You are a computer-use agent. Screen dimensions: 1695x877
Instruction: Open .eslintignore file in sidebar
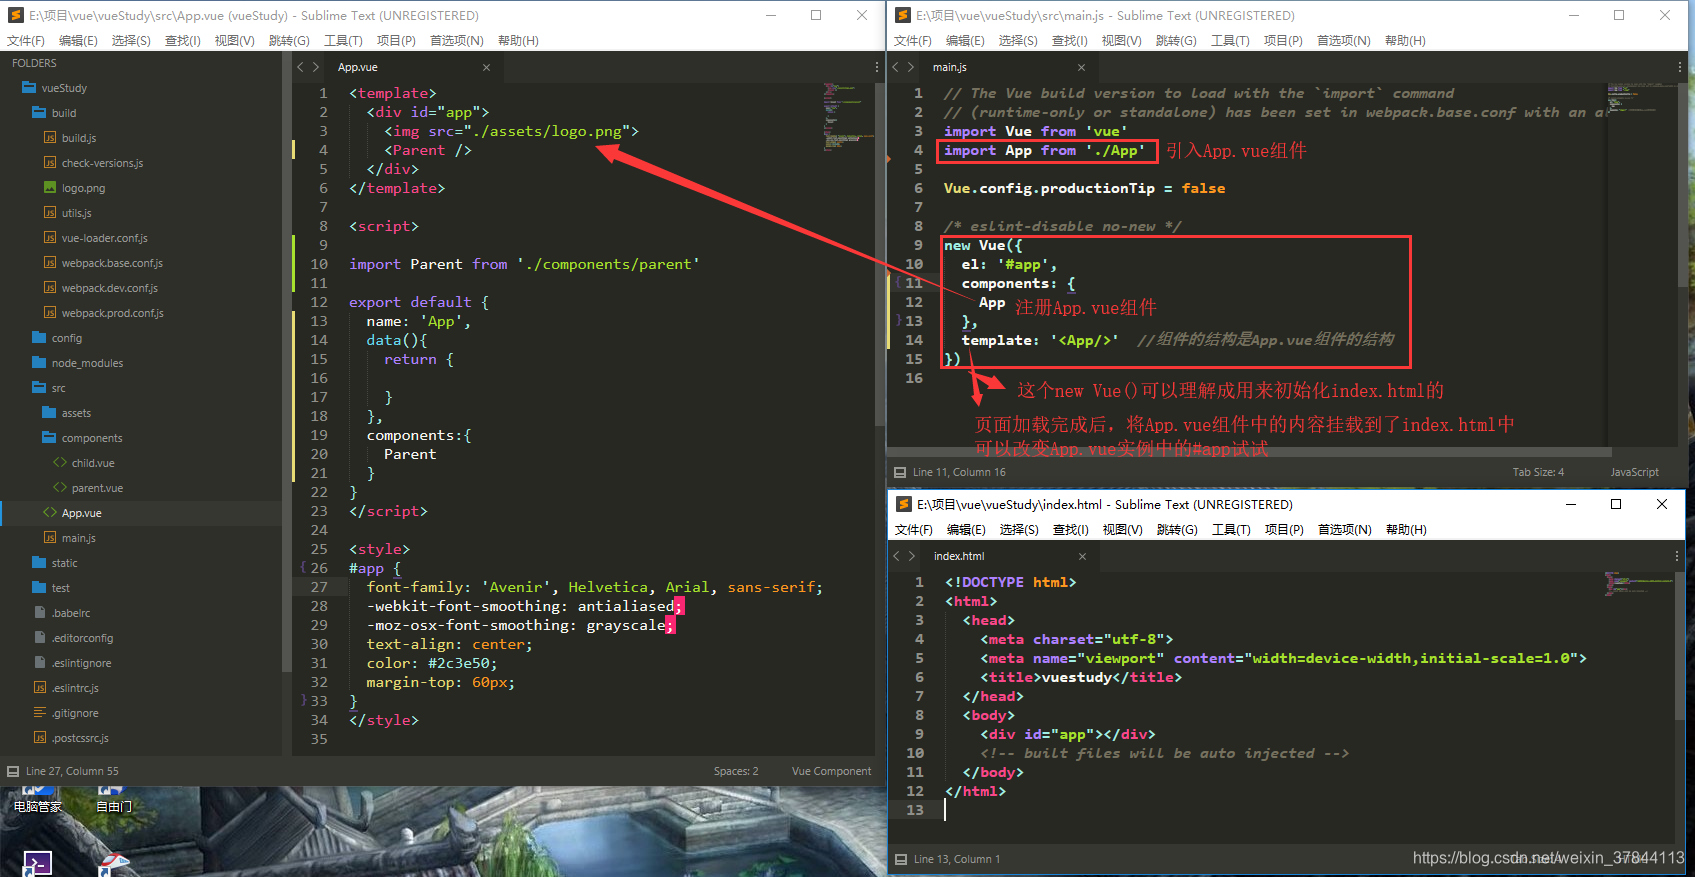click(x=81, y=663)
